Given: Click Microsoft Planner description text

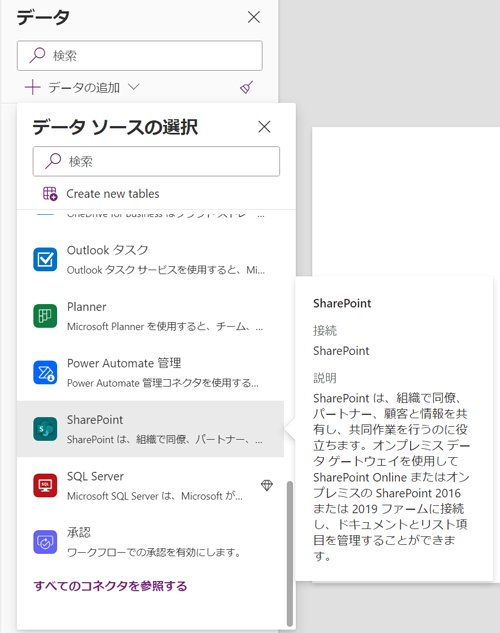Looking at the screenshot, I should [x=165, y=326].
